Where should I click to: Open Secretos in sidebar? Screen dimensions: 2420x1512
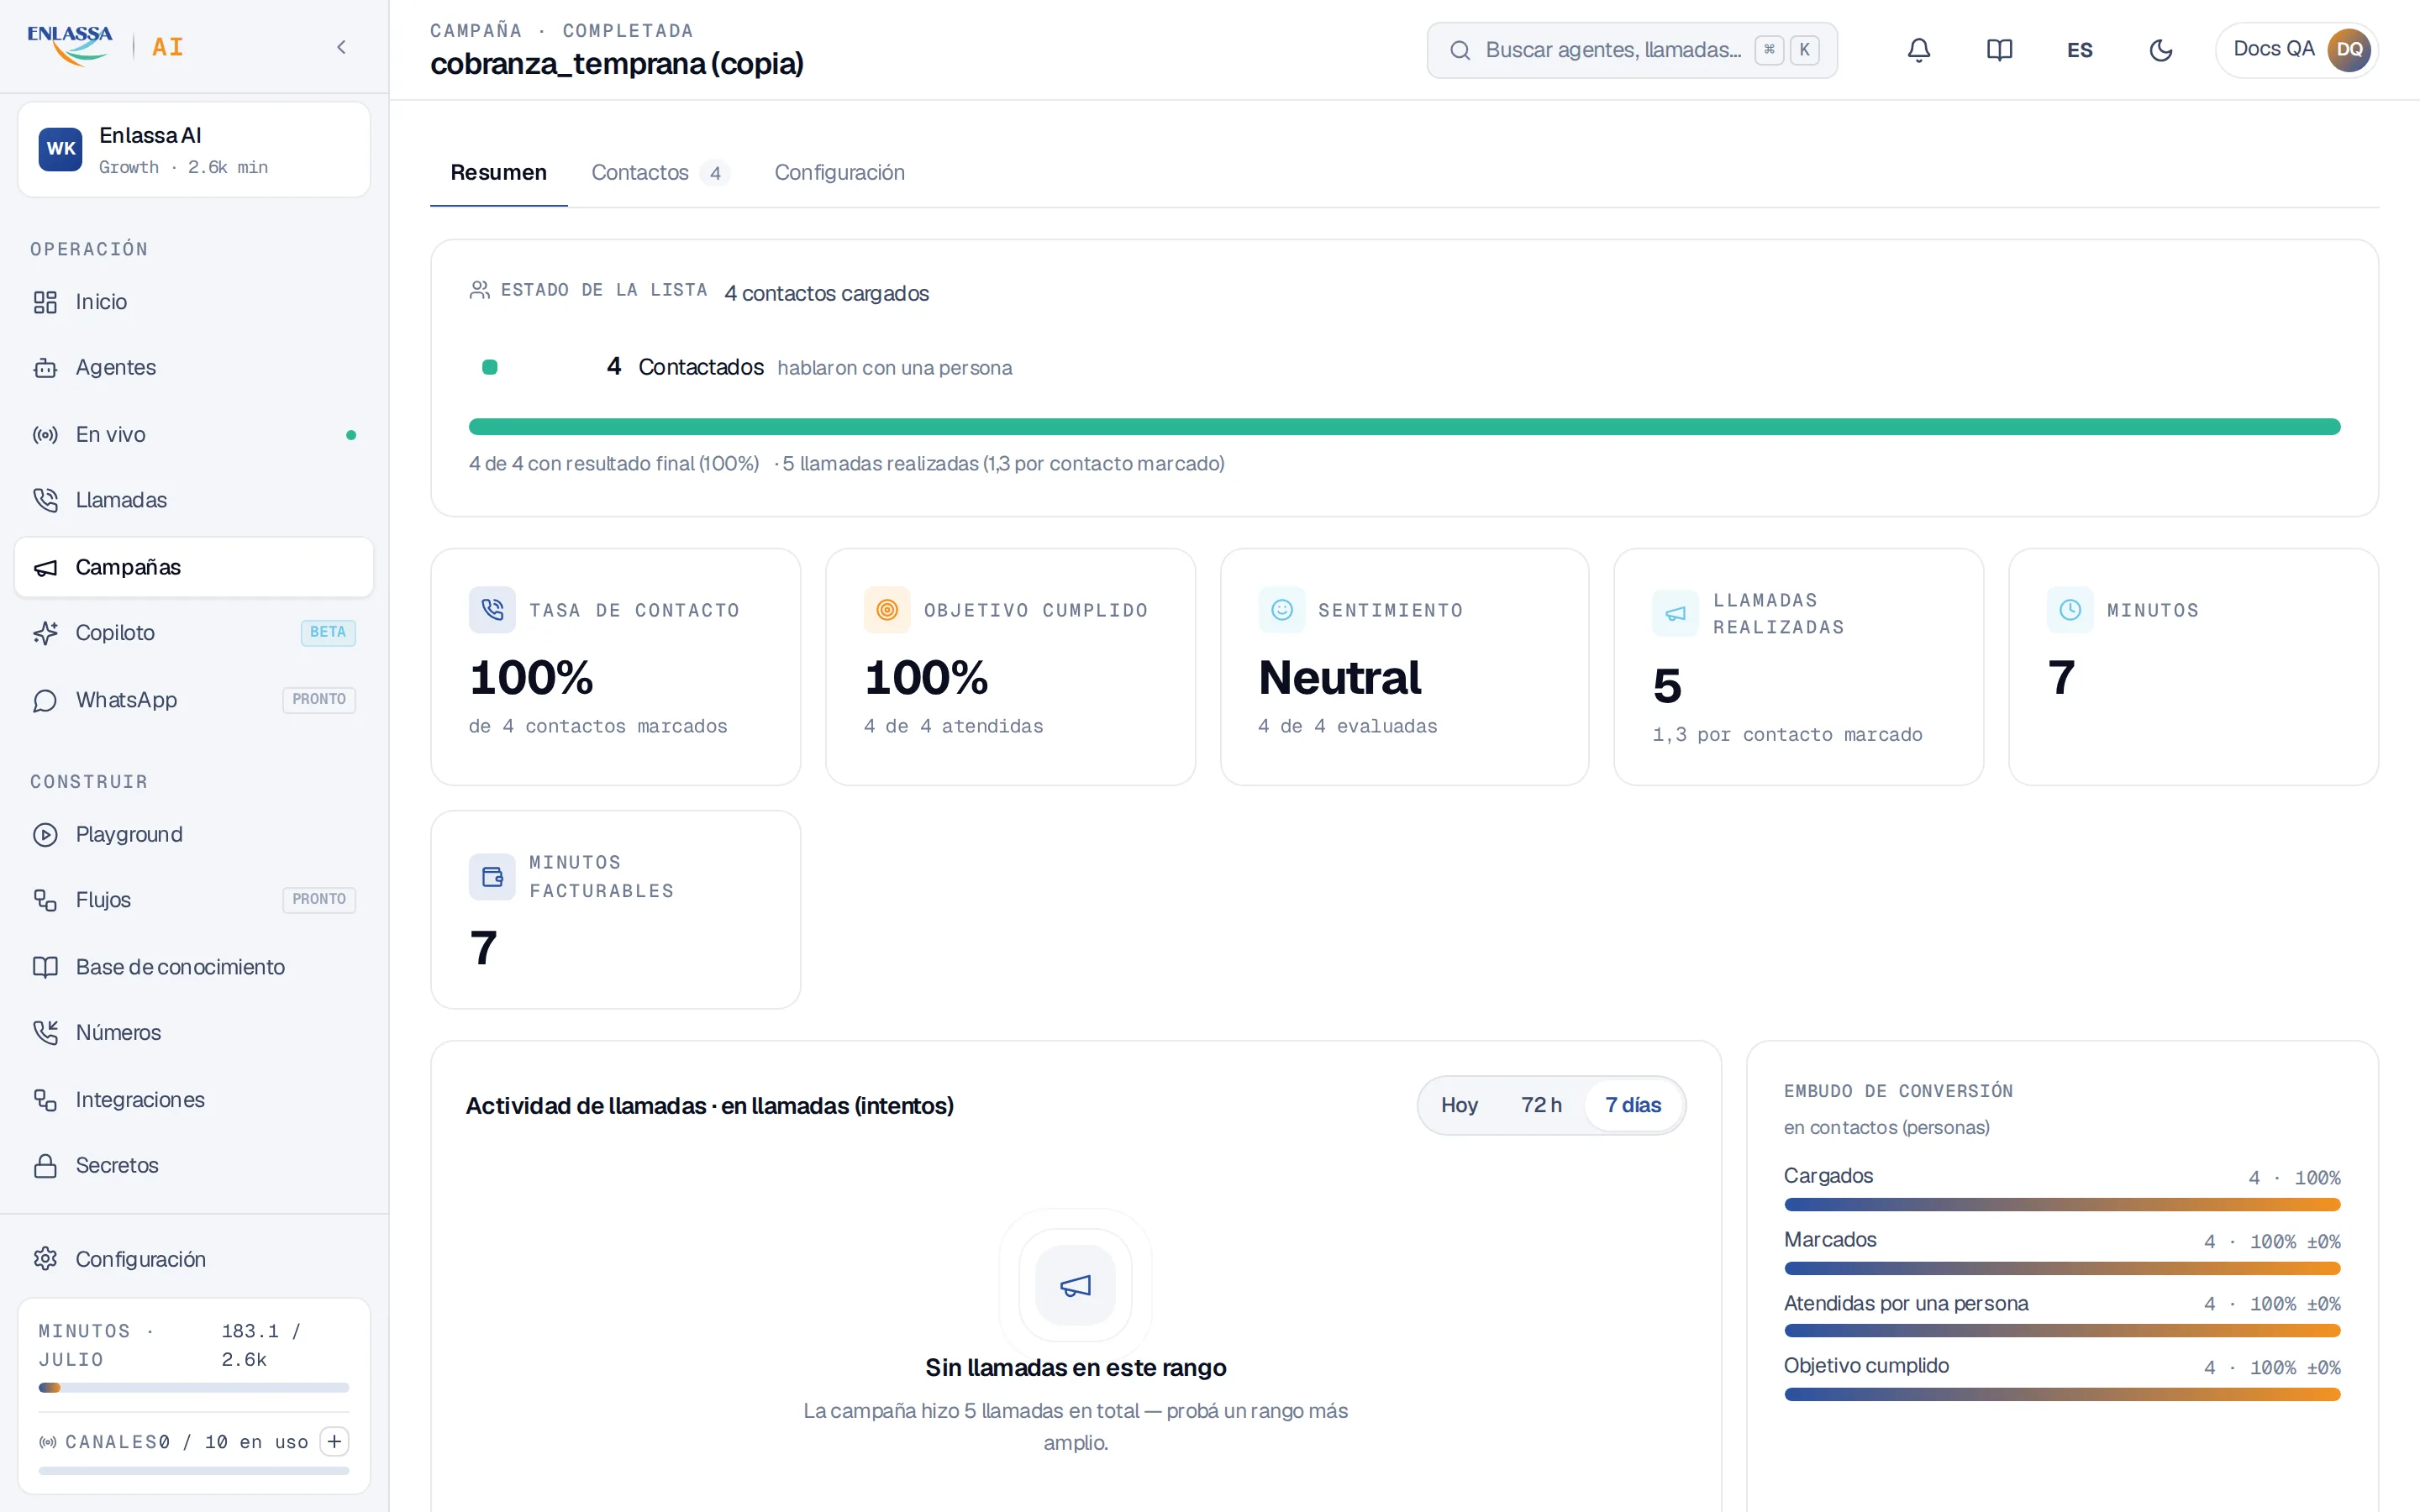(194, 1166)
